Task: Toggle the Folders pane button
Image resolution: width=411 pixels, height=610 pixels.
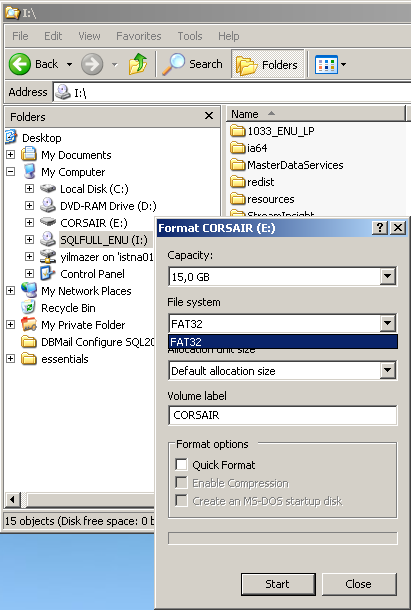Action: 268,64
